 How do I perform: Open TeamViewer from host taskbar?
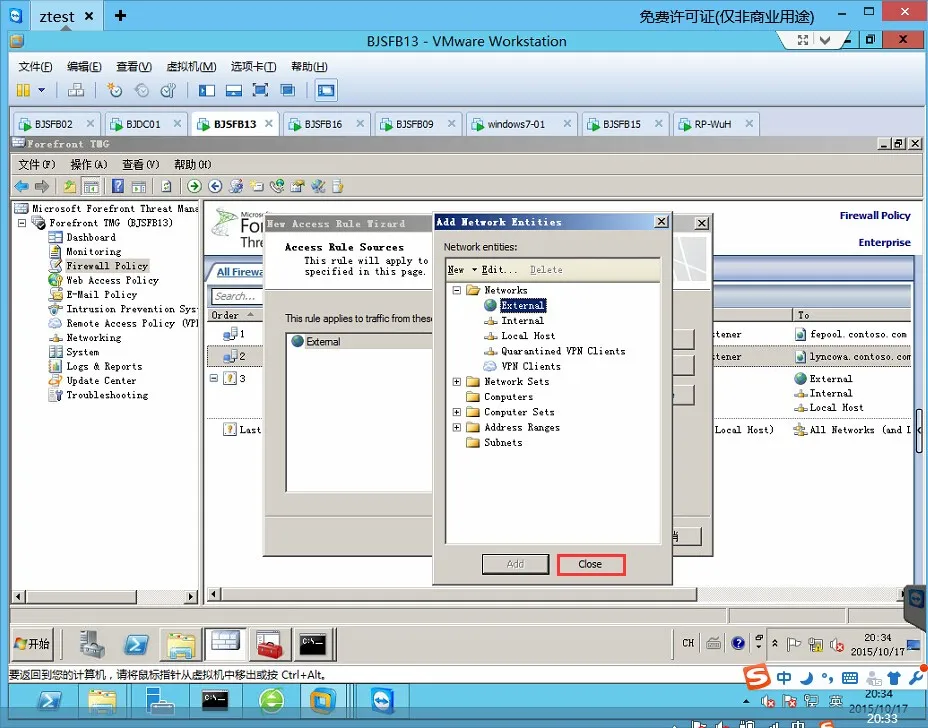(x=384, y=701)
